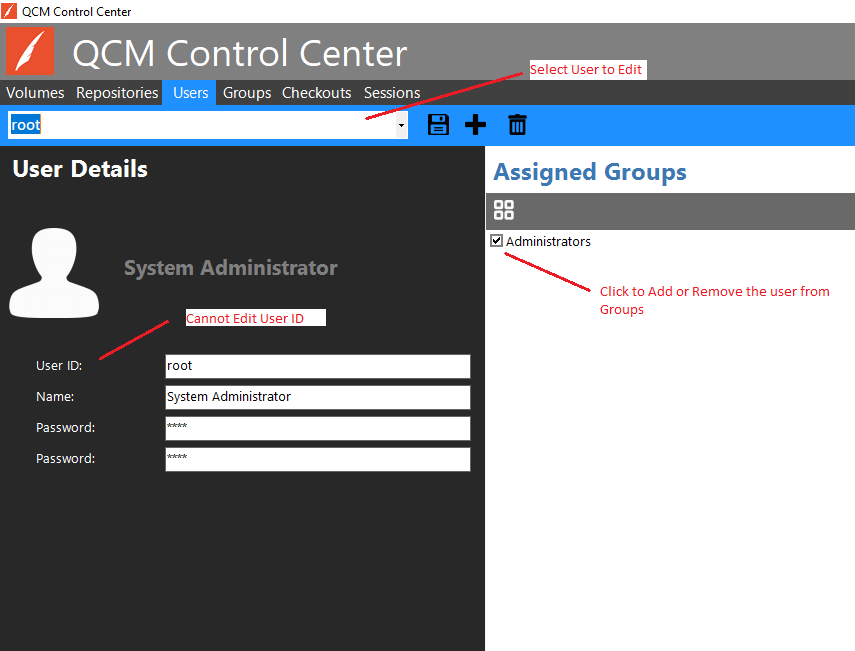Select the Users tab
The image size is (855, 651).
190,93
